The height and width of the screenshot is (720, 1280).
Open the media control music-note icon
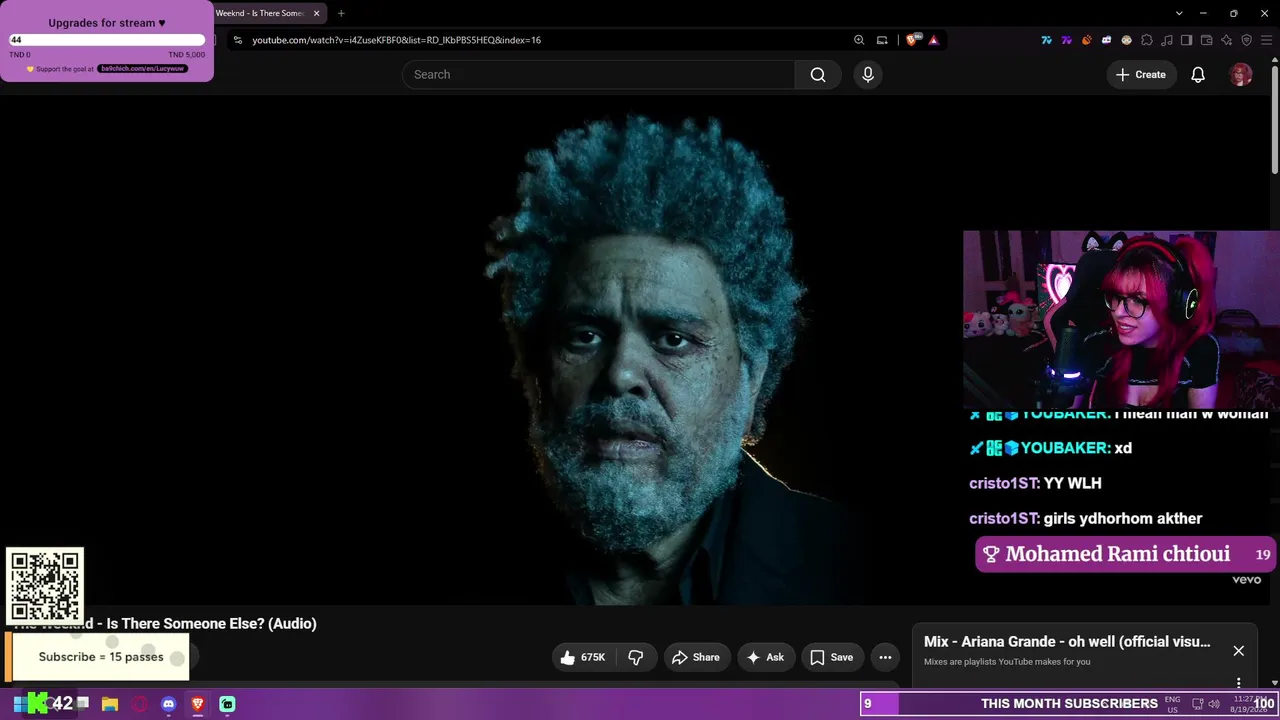1166,40
